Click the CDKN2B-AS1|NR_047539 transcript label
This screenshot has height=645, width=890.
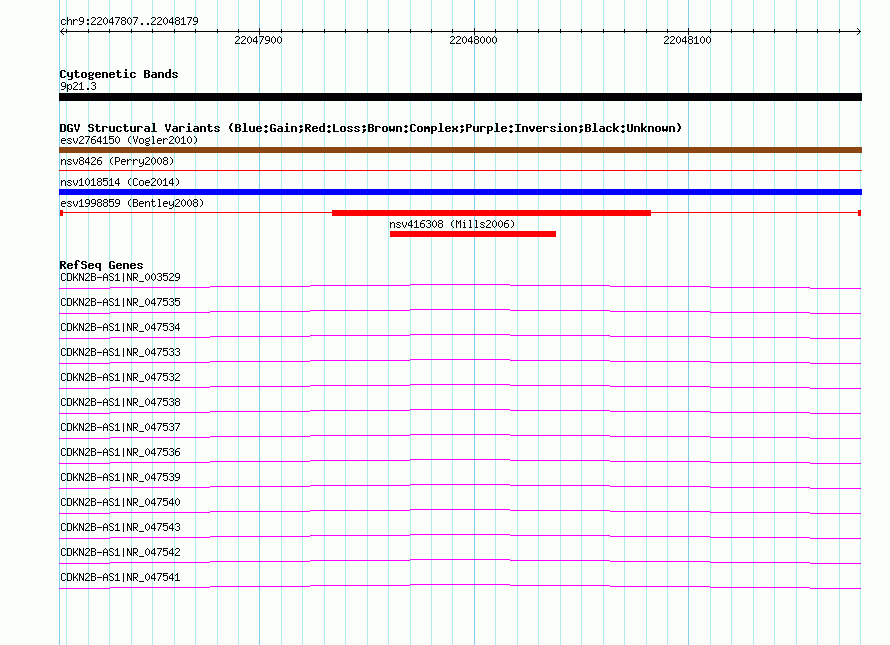[x=120, y=477]
